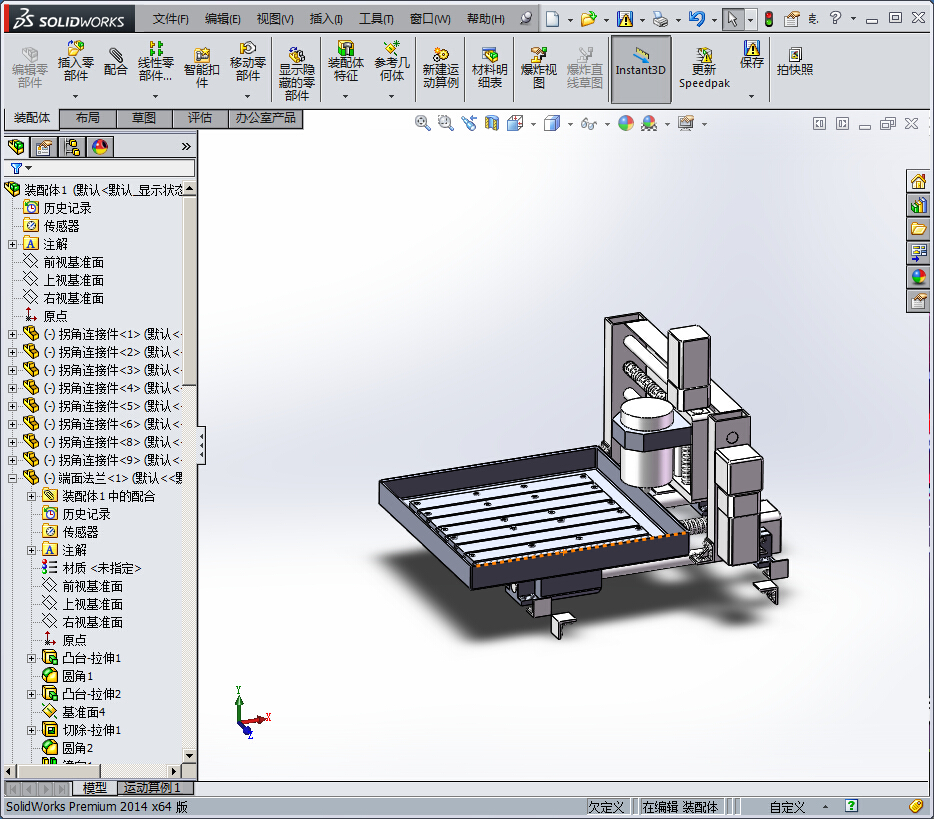Expand the 注解 node under 装配体1
The width and height of the screenshot is (934, 819).
(x=12, y=244)
